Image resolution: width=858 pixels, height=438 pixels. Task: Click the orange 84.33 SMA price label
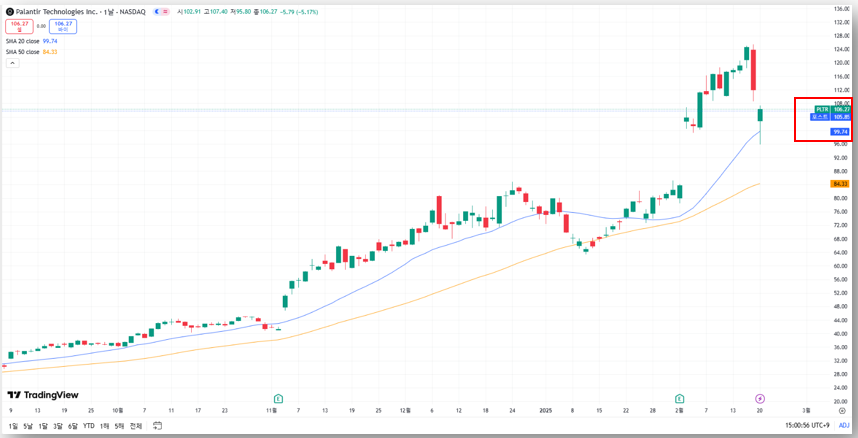(x=840, y=184)
